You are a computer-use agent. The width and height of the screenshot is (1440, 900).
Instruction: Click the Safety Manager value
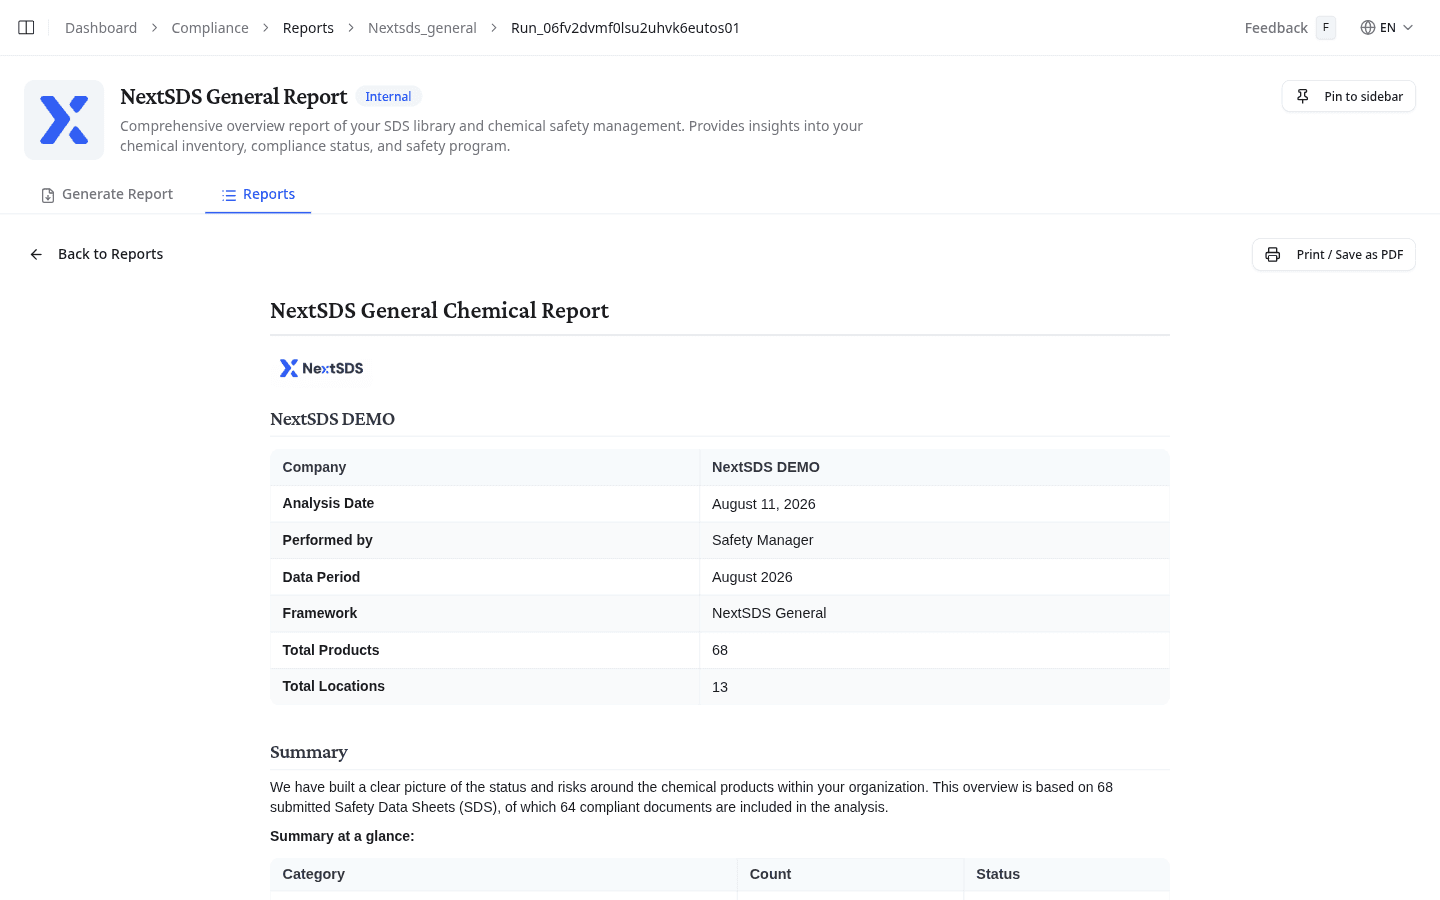(x=762, y=540)
